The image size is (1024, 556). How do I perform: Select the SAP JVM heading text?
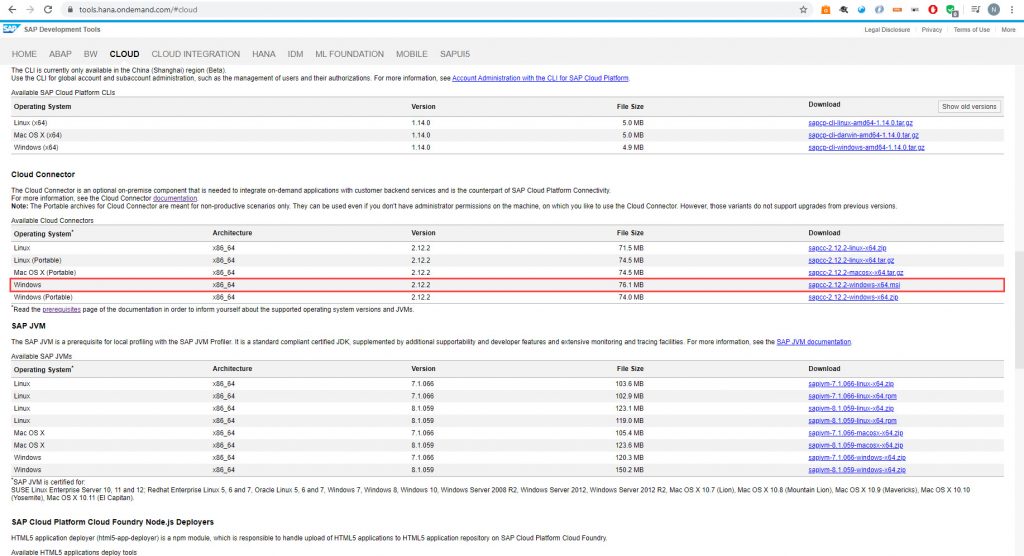(x=28, y=326)
